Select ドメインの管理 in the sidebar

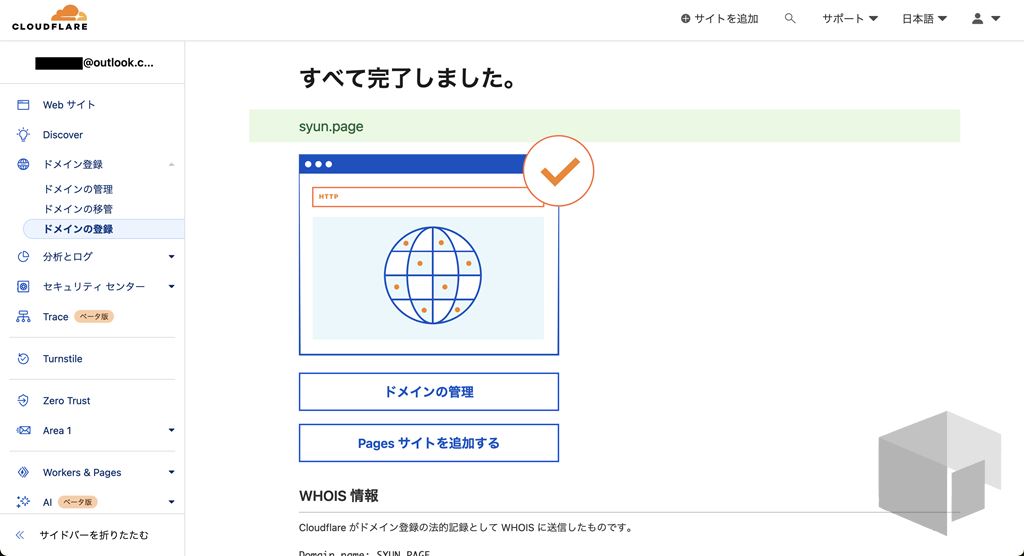click(78, 189)
